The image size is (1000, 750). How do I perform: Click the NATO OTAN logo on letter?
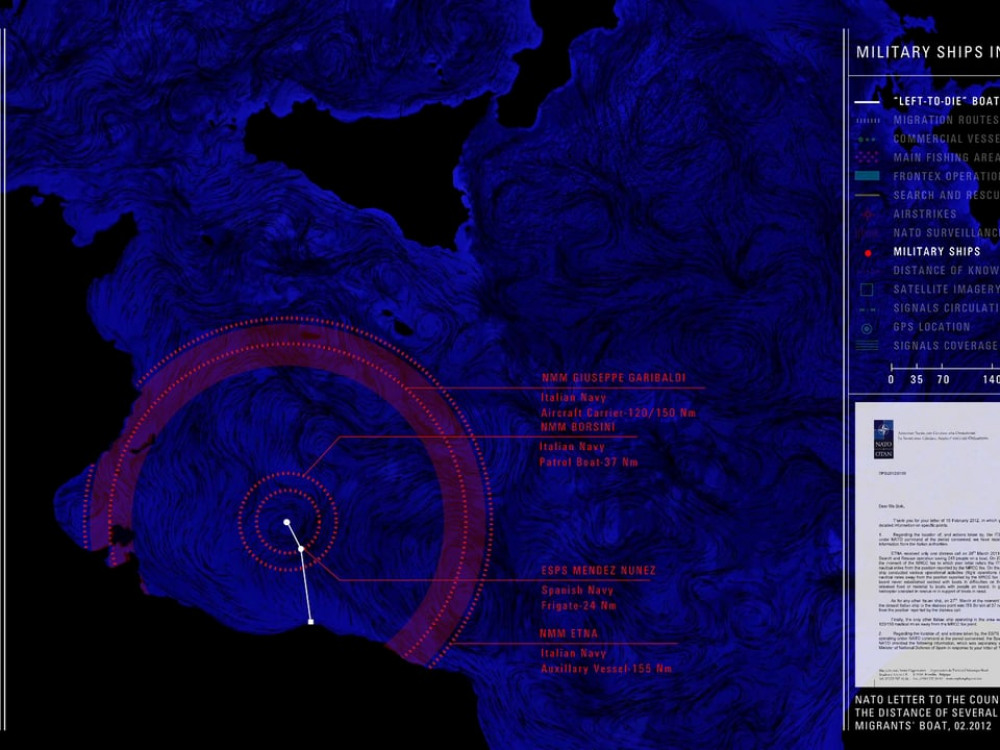(883, 439)
